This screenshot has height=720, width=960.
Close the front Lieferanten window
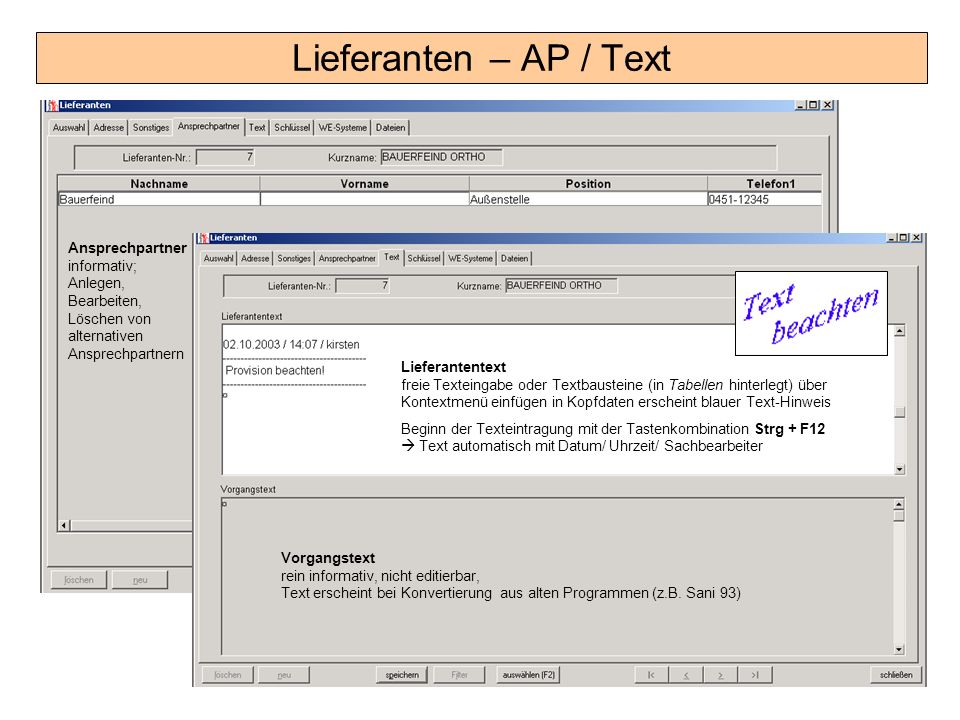coord(917,238)
